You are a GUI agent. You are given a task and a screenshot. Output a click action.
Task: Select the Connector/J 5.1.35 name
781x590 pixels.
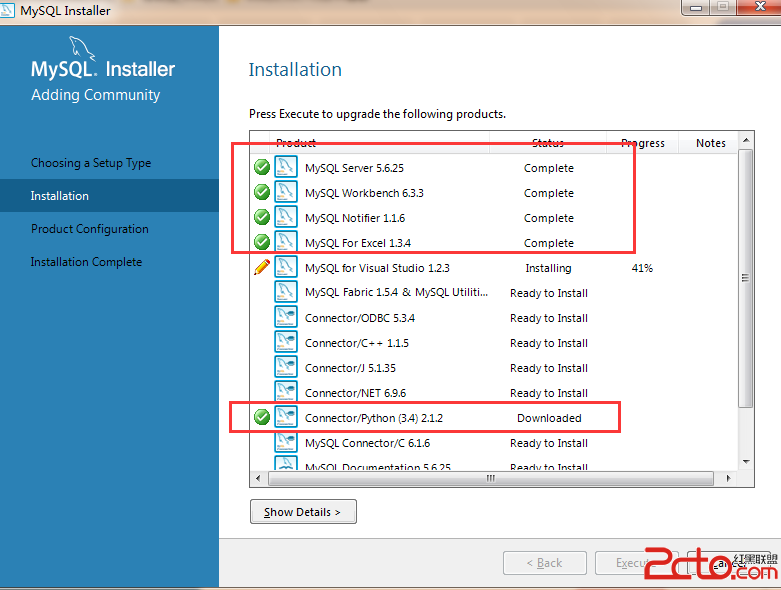pyautogui.click(x=350, y=368)
